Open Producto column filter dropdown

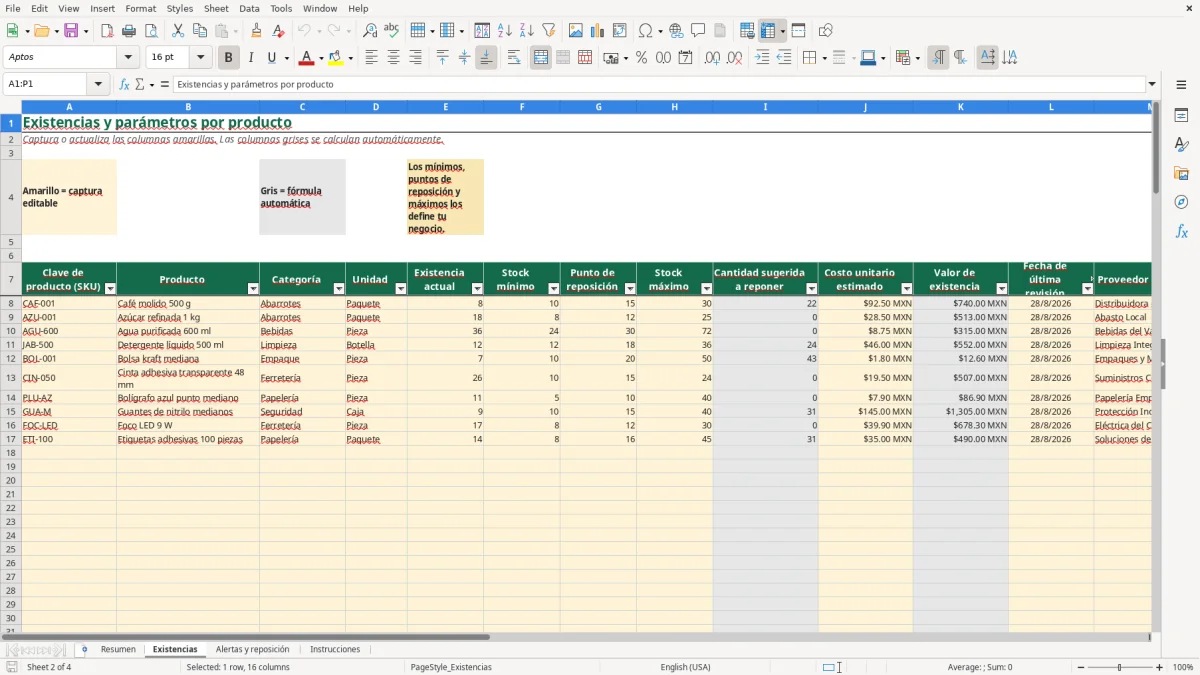[252, 288]
